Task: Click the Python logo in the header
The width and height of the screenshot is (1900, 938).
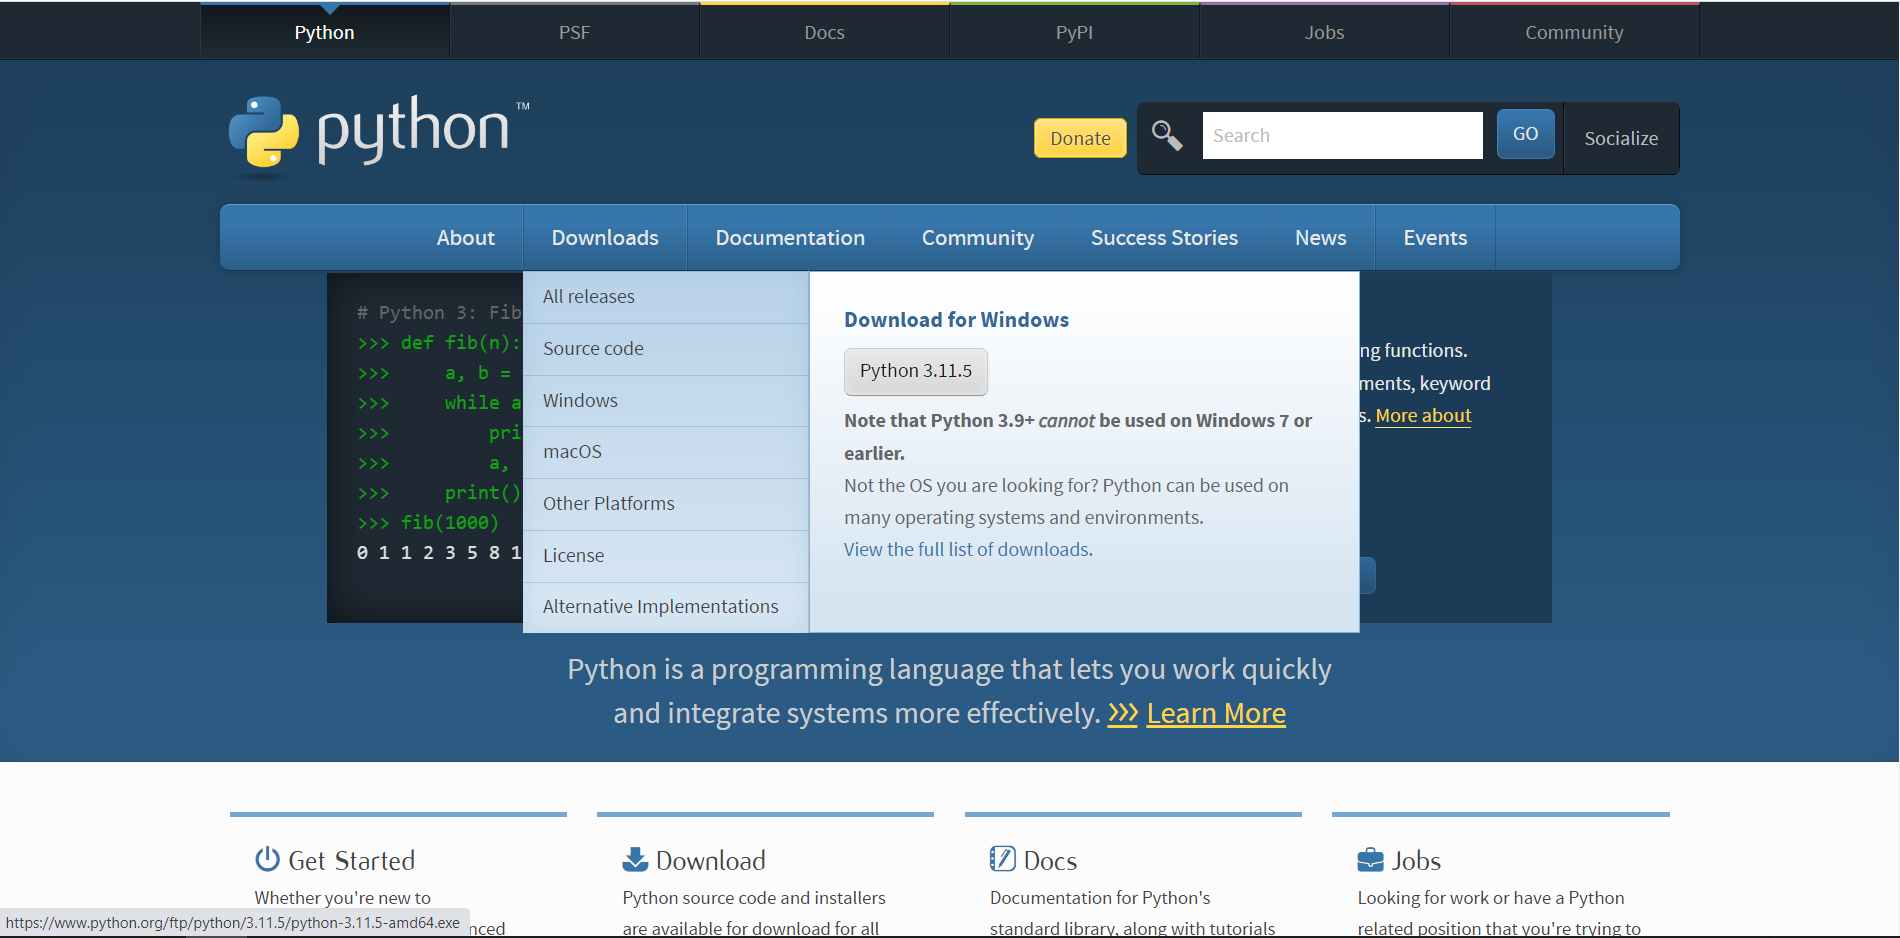Action: coord(378,133)
